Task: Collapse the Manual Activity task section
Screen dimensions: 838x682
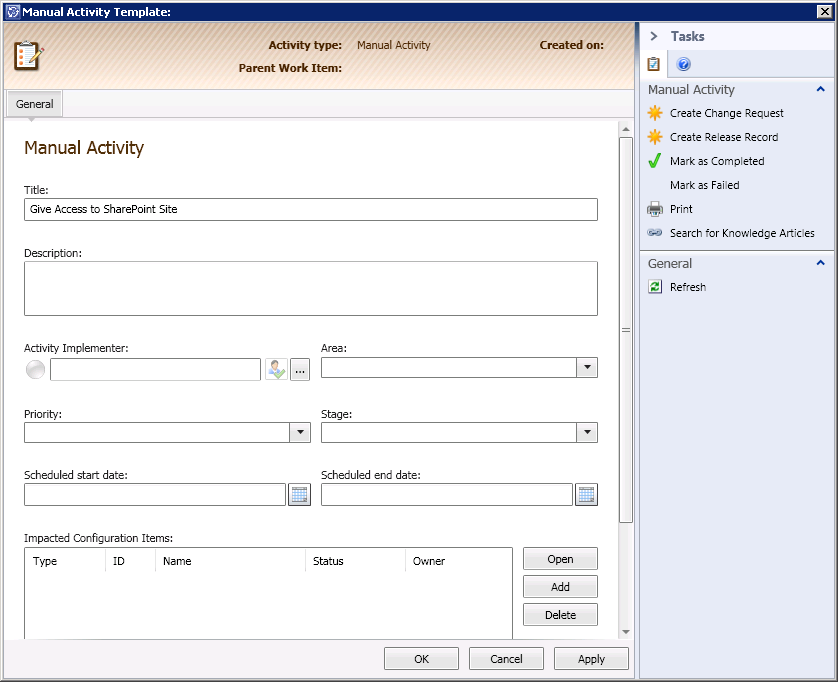Action: [x=821, y=90]
